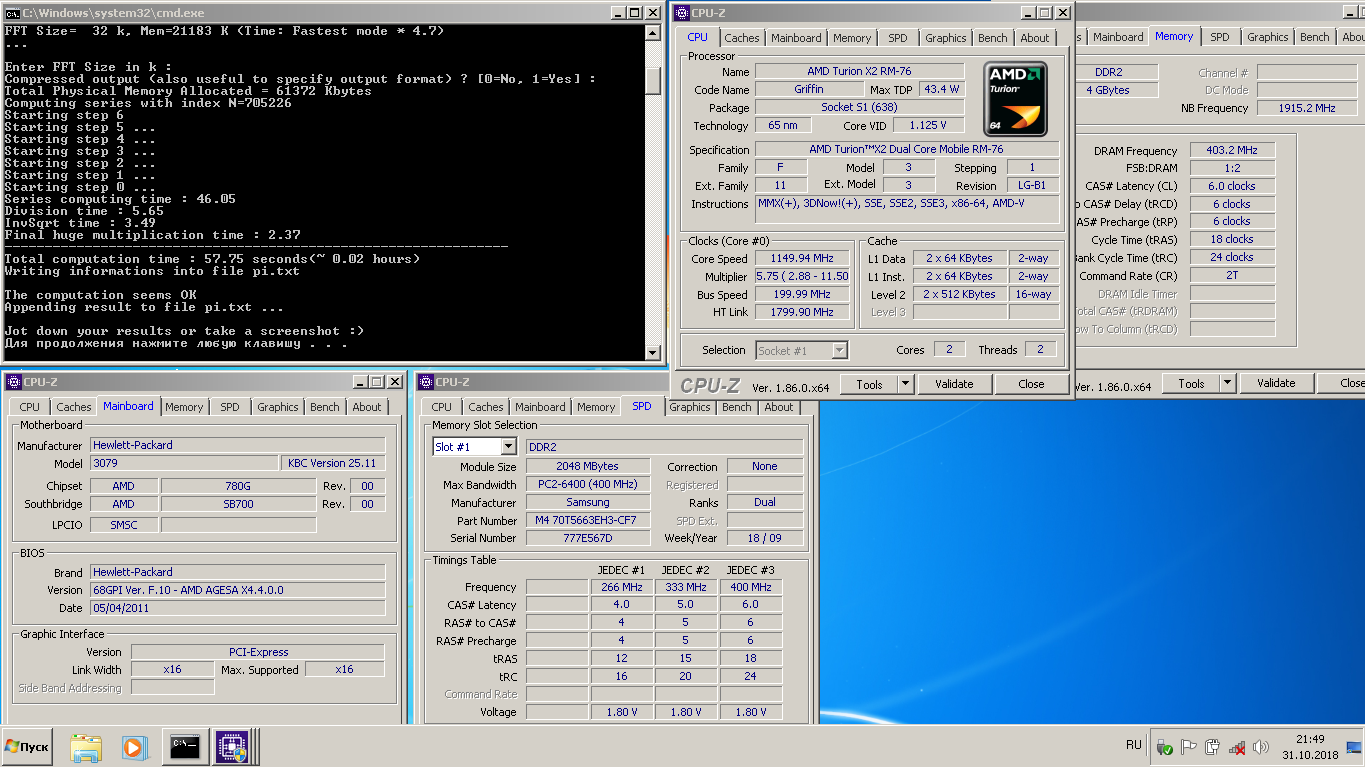This screenshot has height=767, width=1365.
Task: Click the Name field AMD Turion X2 RM-76
Action: 859,72
